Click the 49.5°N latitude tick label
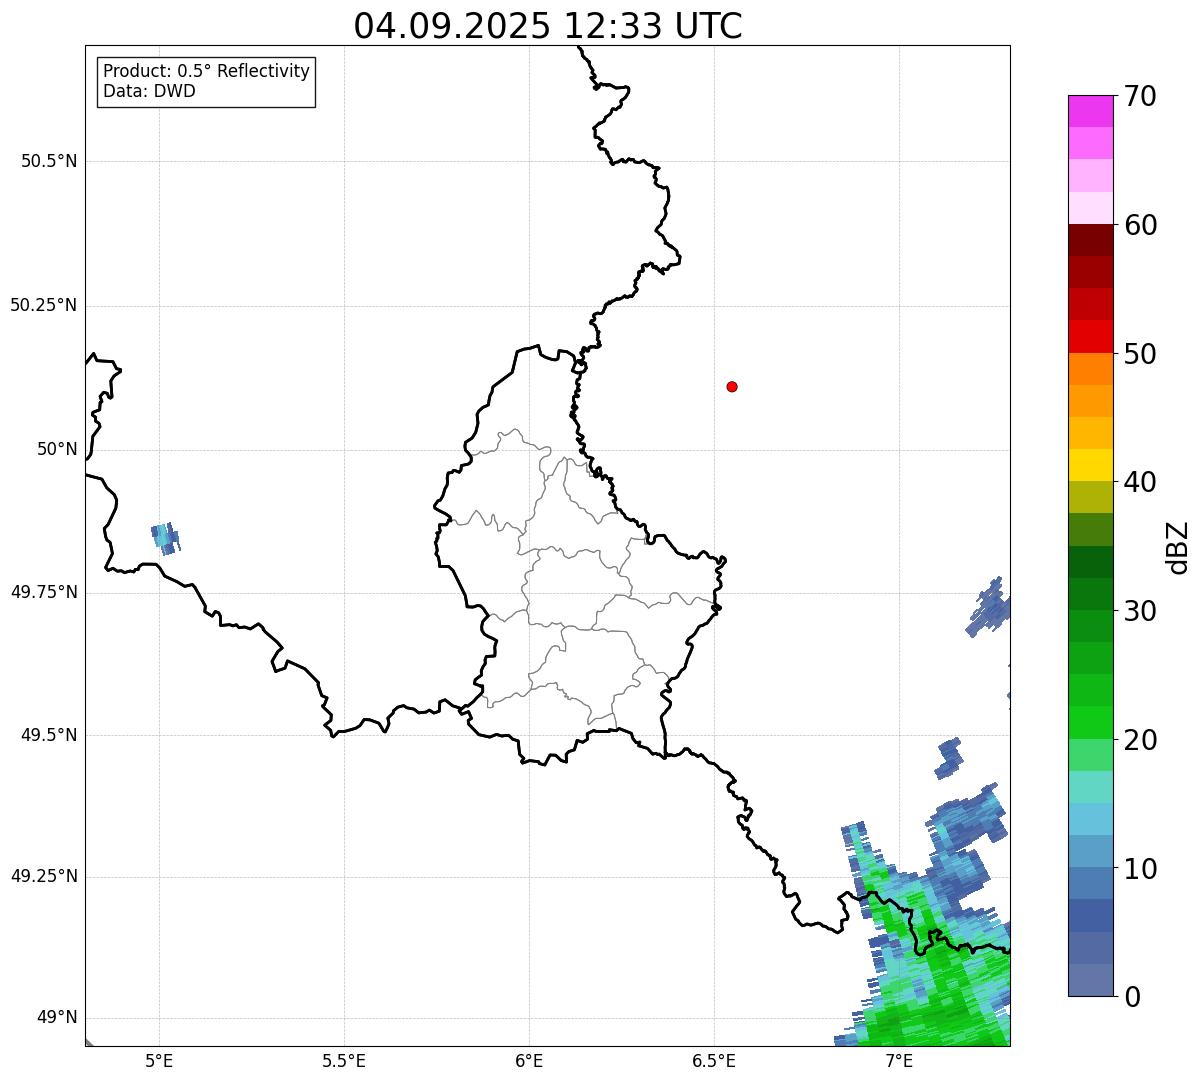The image size is (1202, 1081). coord(49,735)
